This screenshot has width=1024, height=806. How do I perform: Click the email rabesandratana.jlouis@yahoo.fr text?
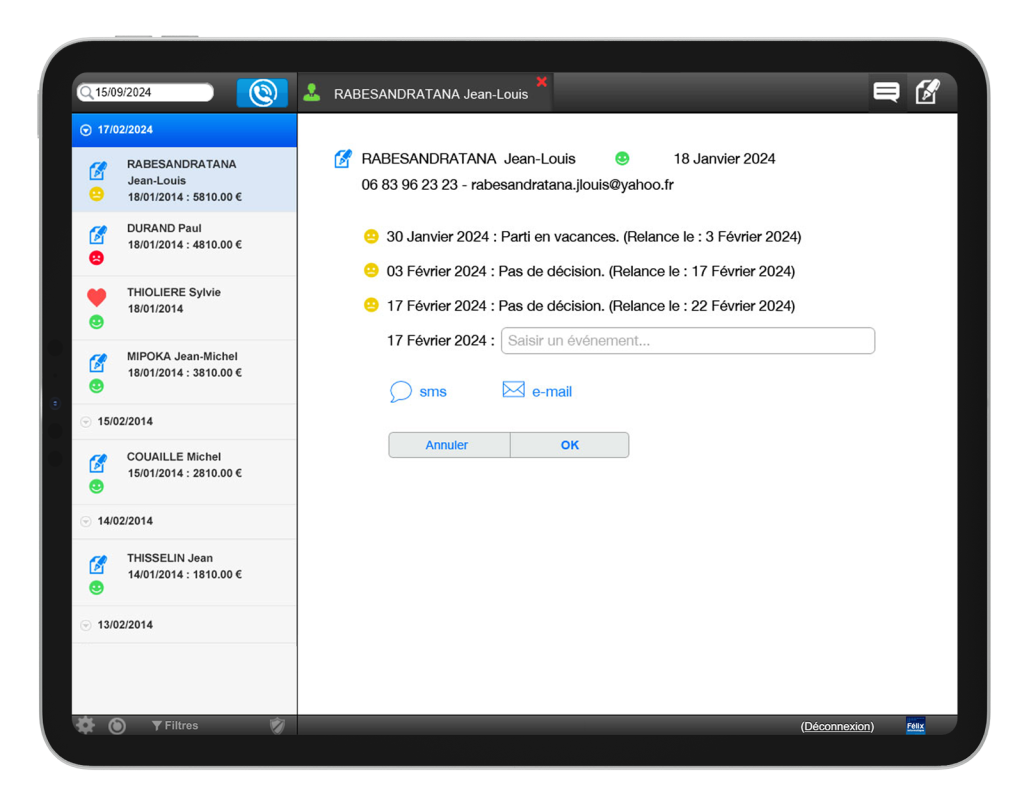pyautogui.click(x=572, y=185)
